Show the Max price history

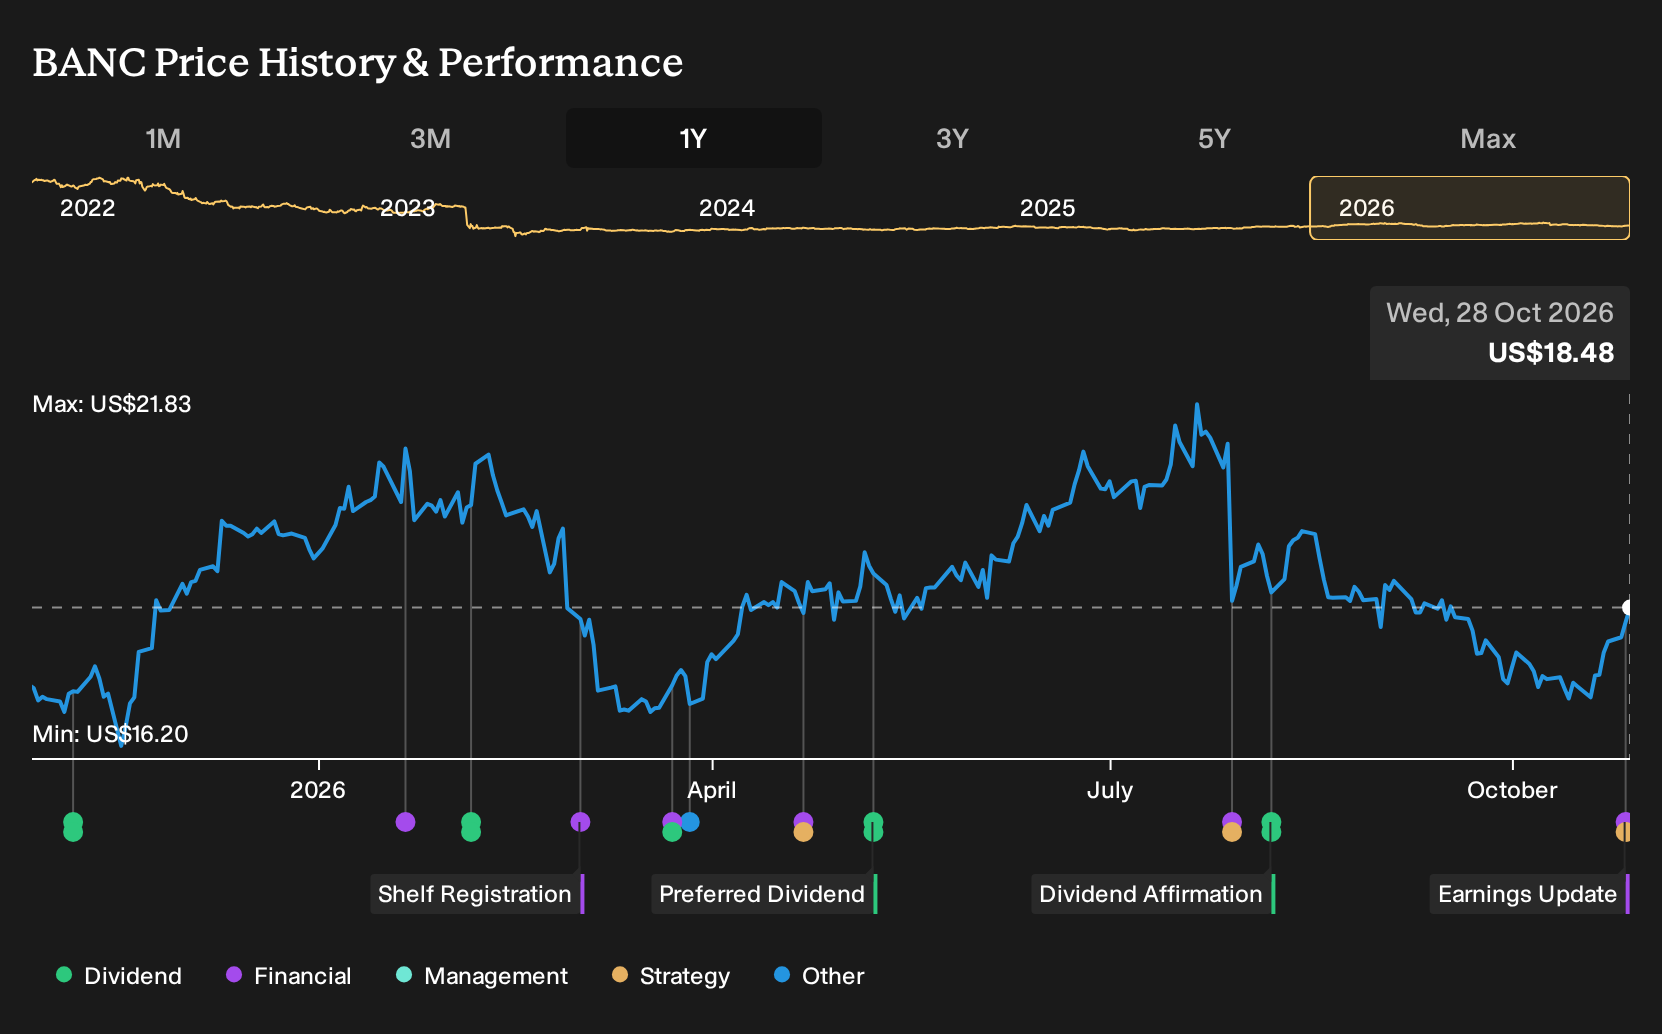(x=1488, y=138)
